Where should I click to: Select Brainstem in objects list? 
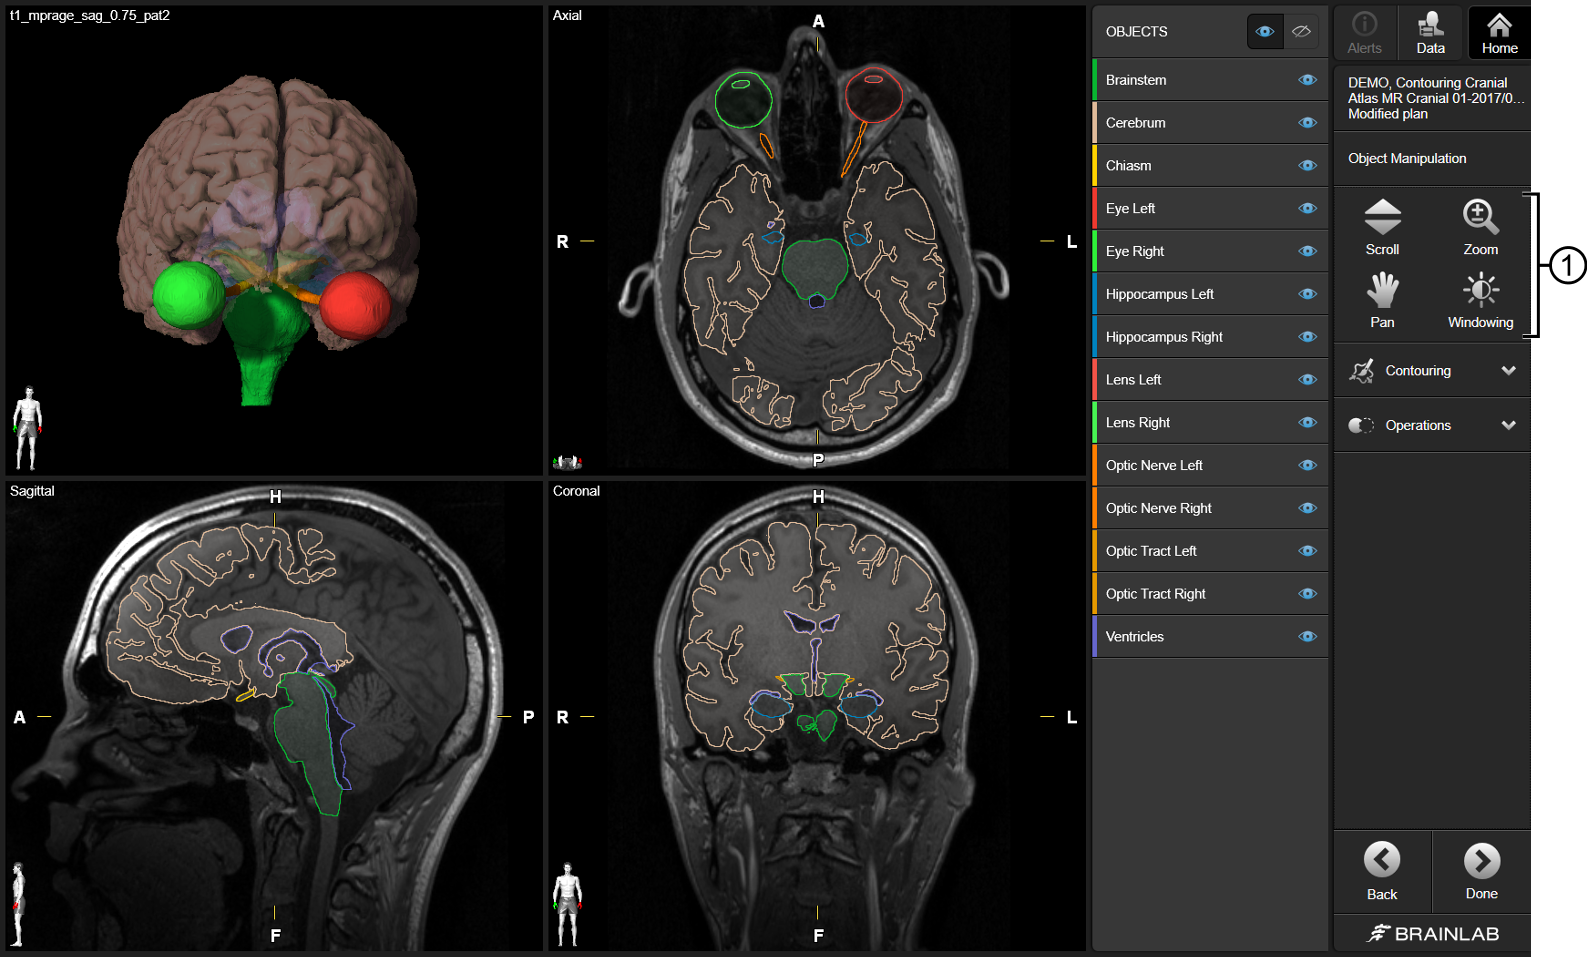[1210, 80]
